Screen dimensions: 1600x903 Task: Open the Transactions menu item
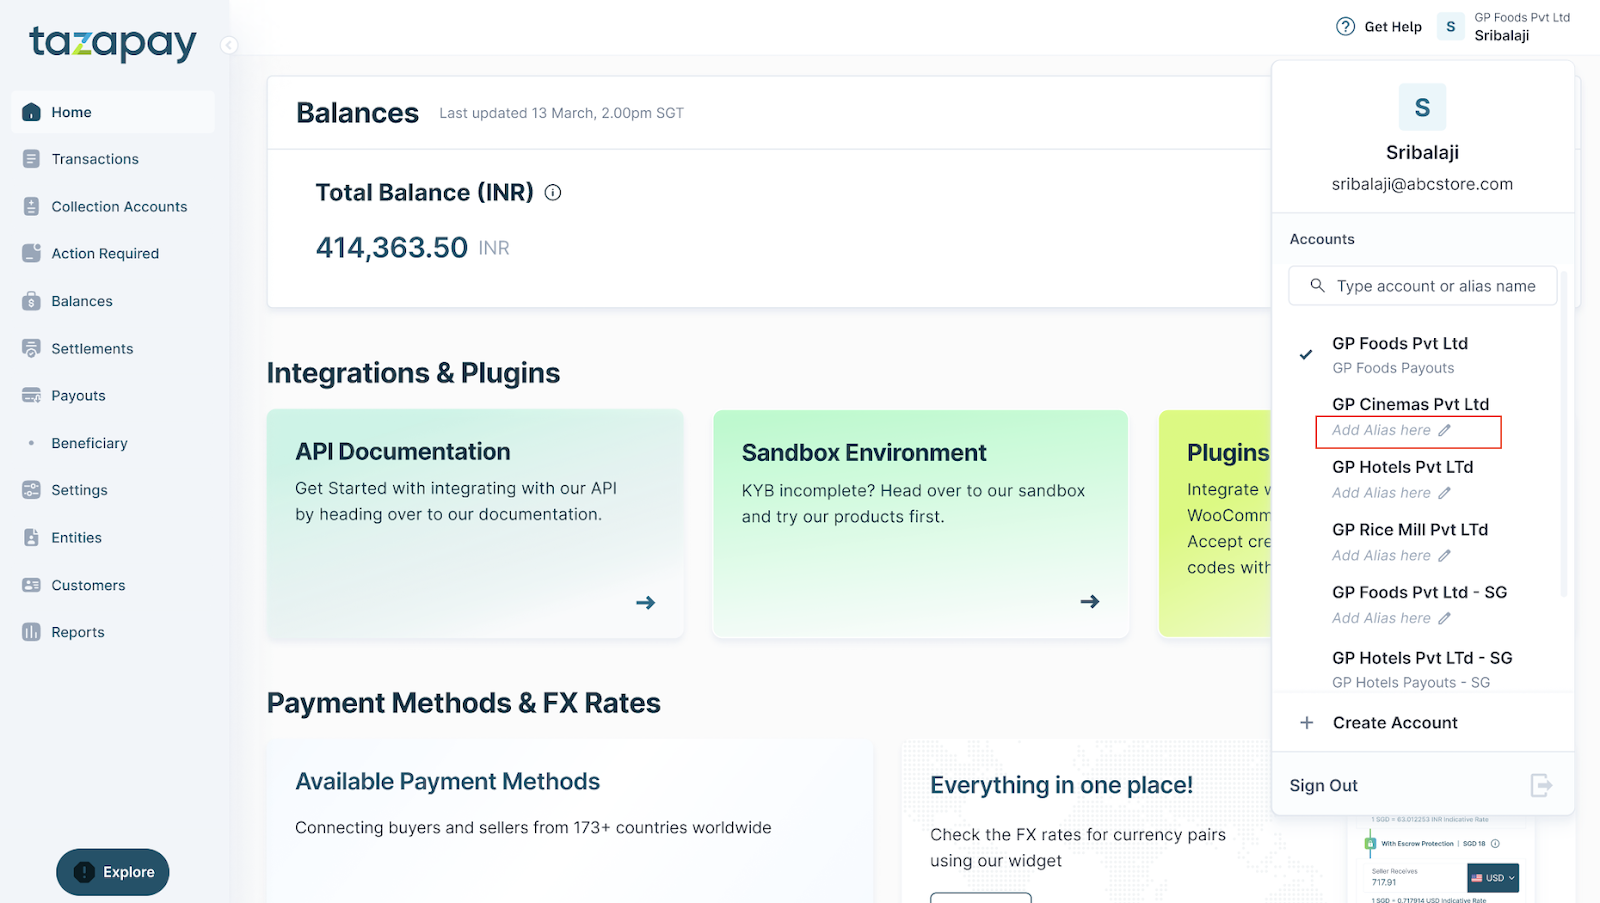pos(95,159)
